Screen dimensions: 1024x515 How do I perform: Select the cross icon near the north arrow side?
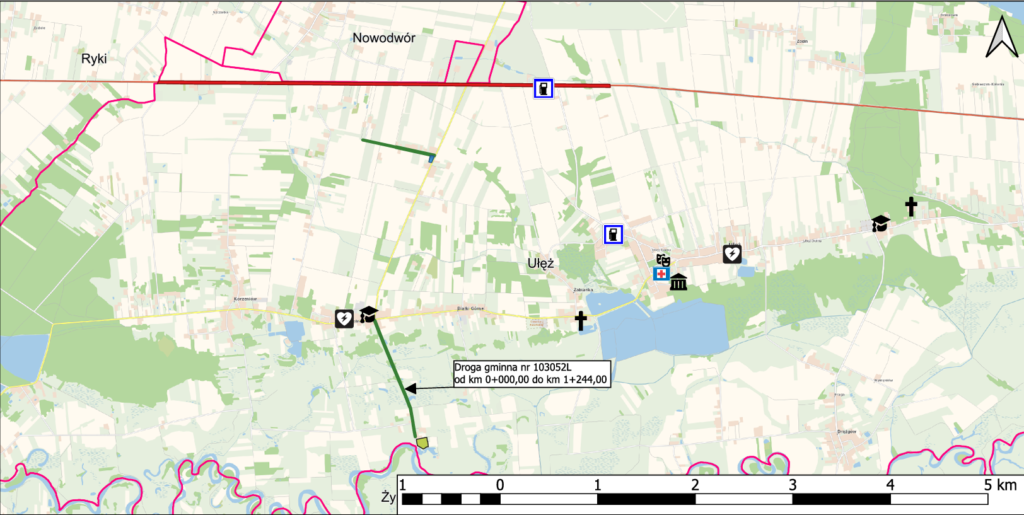(911, 207)
